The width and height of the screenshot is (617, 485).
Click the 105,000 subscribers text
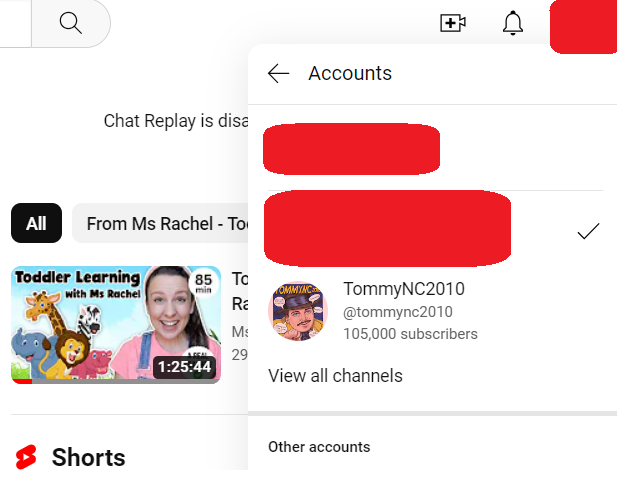pyautogui.click(x=410, y=334)
